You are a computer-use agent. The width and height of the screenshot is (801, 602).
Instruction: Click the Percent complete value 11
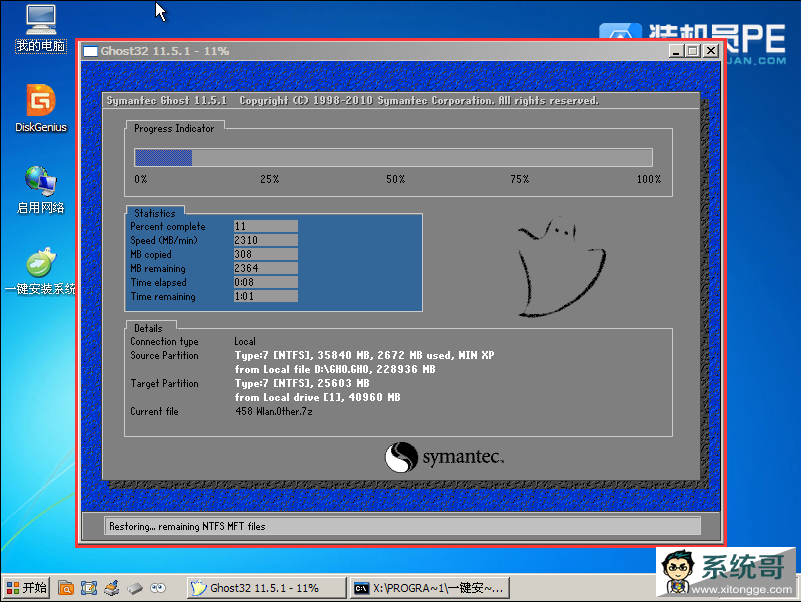(266, 226)
